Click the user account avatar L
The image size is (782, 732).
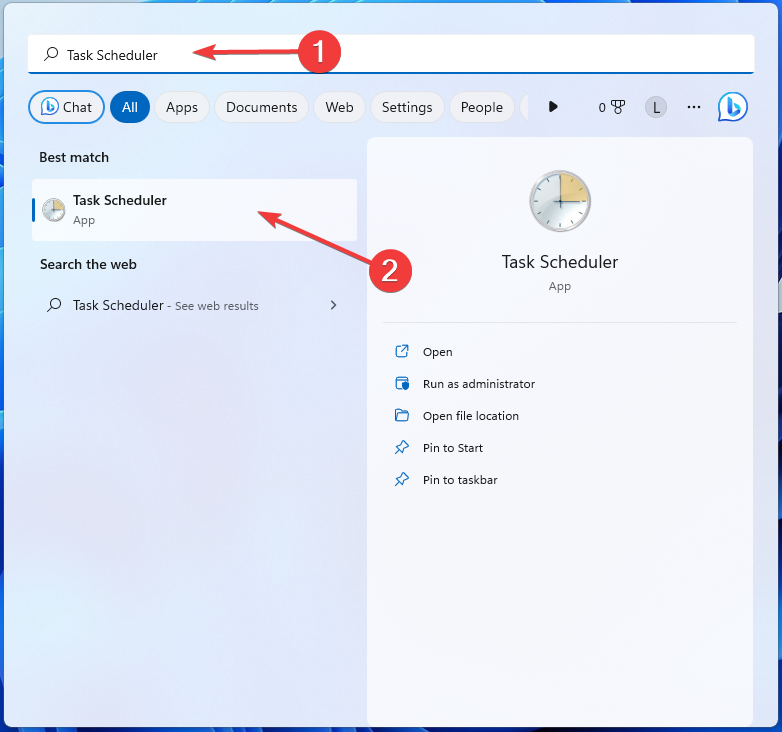pyautogui.click(x=655, y=107)
